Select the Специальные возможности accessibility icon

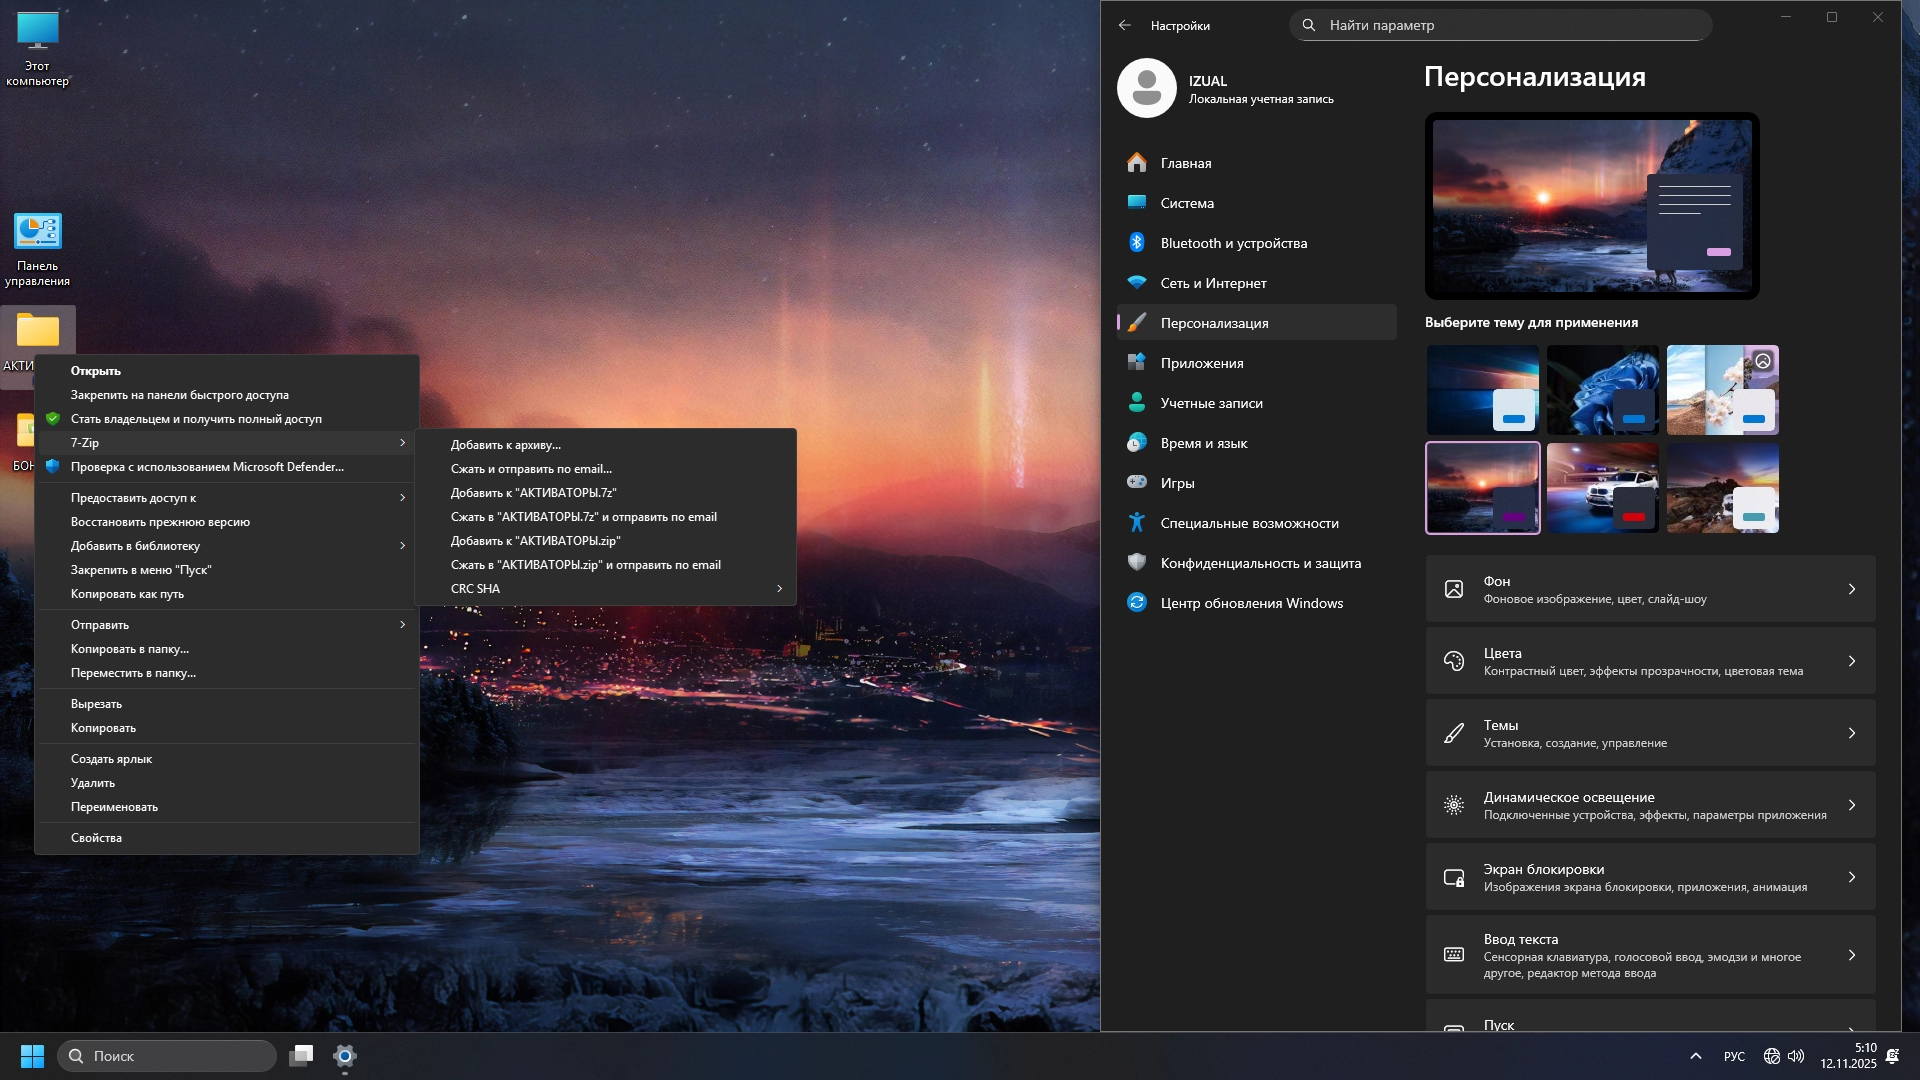tap(1137, 523)
